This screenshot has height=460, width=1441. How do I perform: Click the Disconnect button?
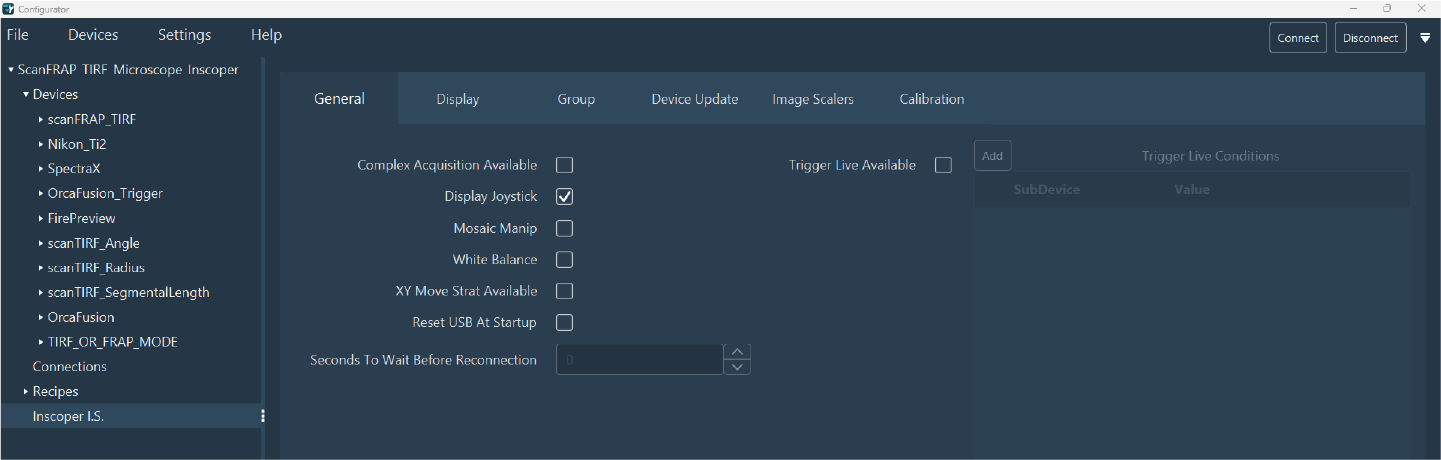tap(1370, 38)
